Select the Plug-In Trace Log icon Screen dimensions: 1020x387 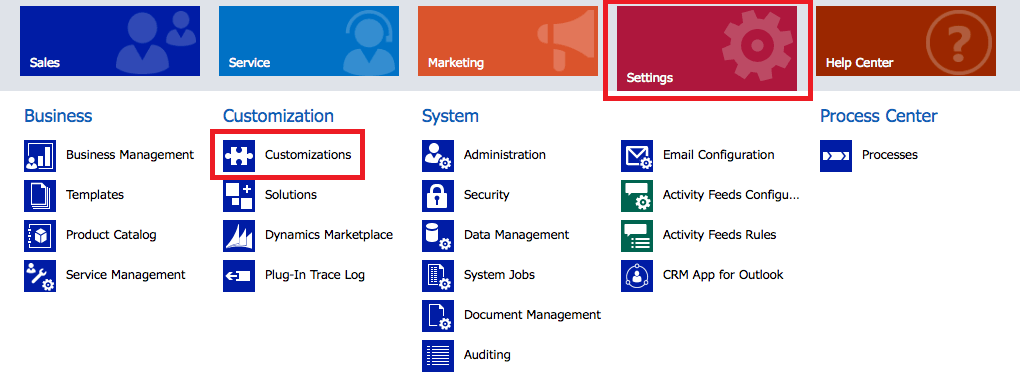pos(239,276)
